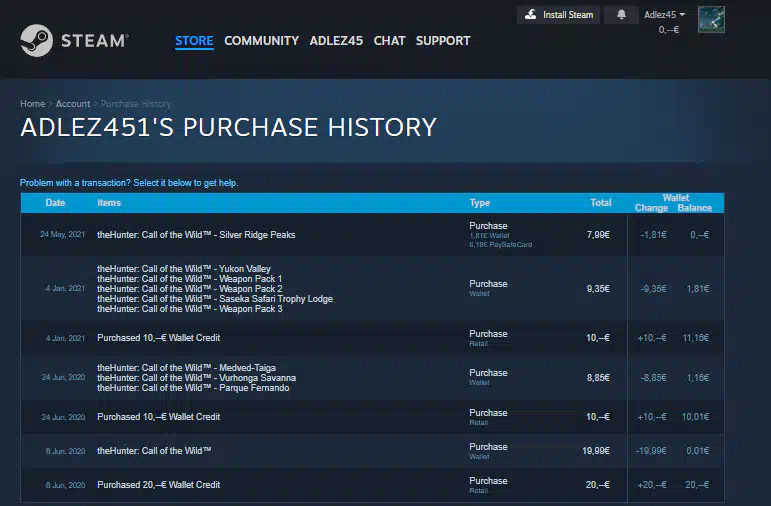Click the Type column header
This screenshot has width=771, height=506.
click(479, 203)
